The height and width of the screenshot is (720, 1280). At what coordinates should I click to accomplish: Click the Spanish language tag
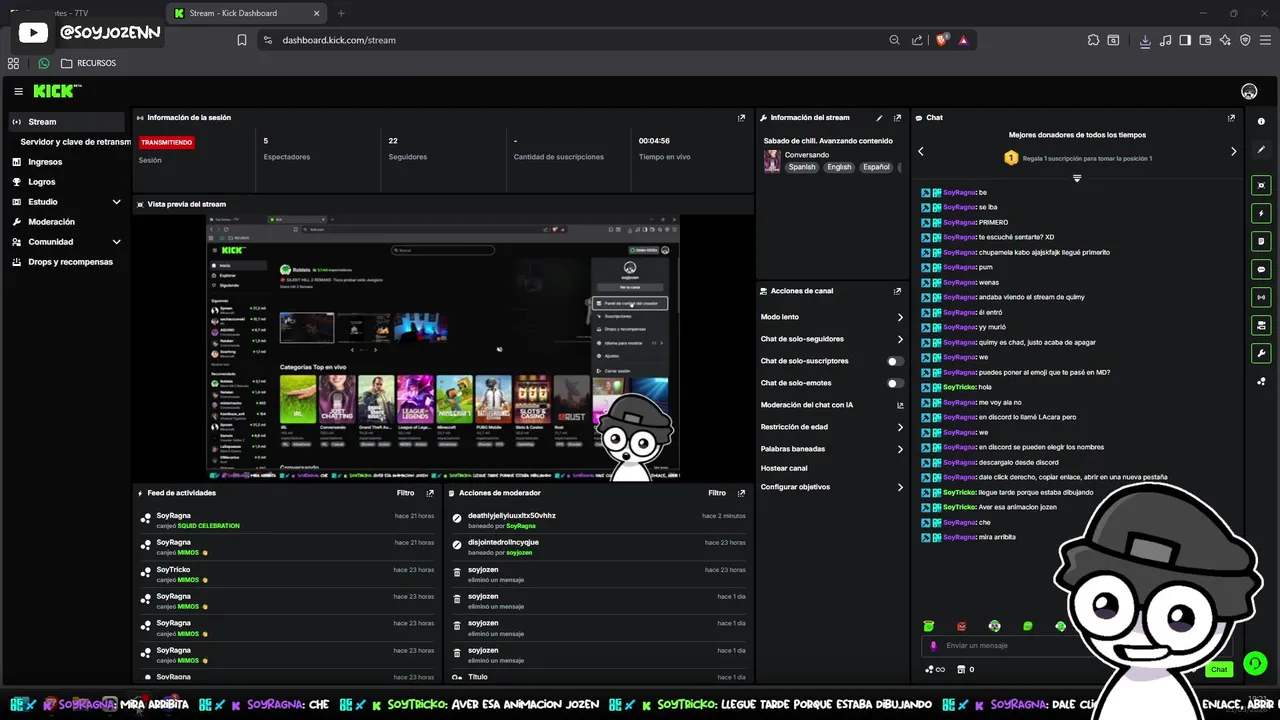[802, 167]
